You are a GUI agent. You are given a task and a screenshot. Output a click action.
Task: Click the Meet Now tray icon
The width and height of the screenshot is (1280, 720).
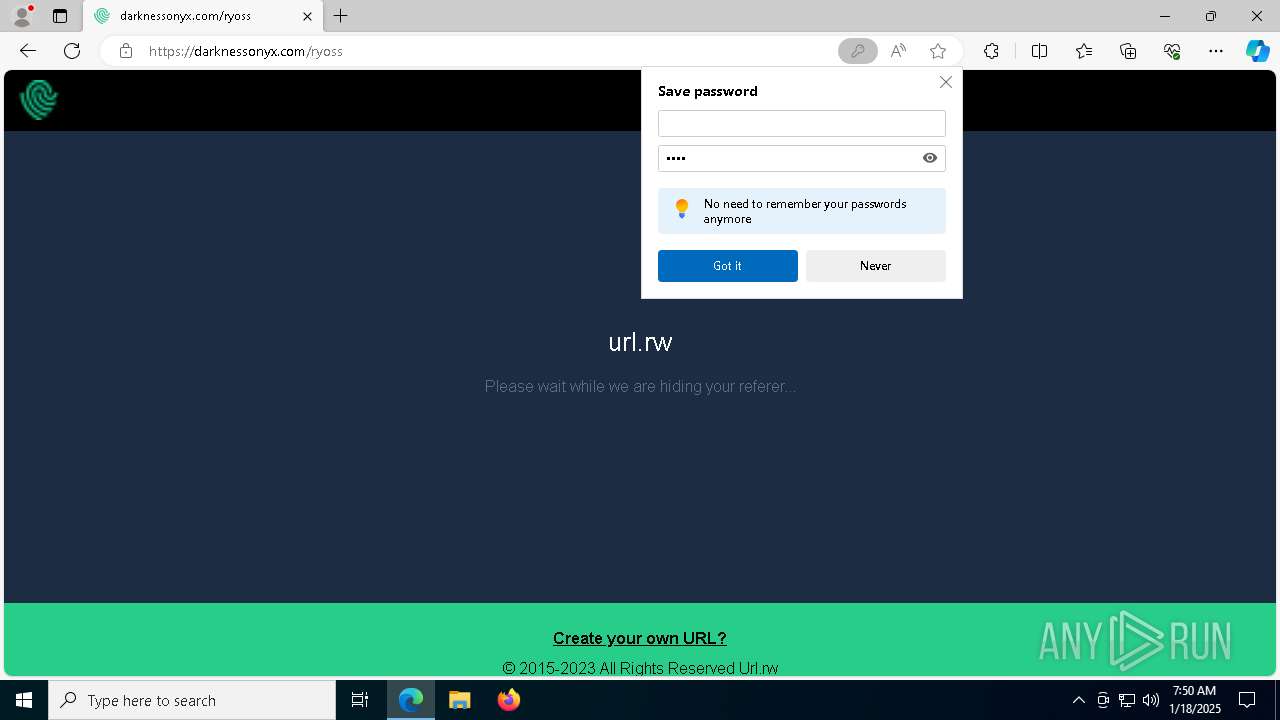[x=1103, y=700]
